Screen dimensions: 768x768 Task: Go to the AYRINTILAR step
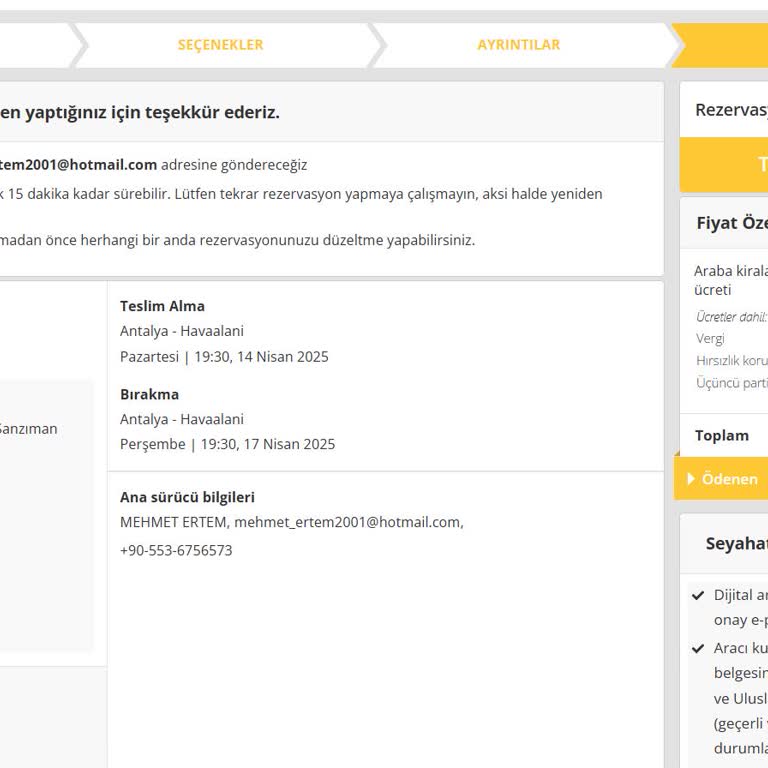[518, 45]
